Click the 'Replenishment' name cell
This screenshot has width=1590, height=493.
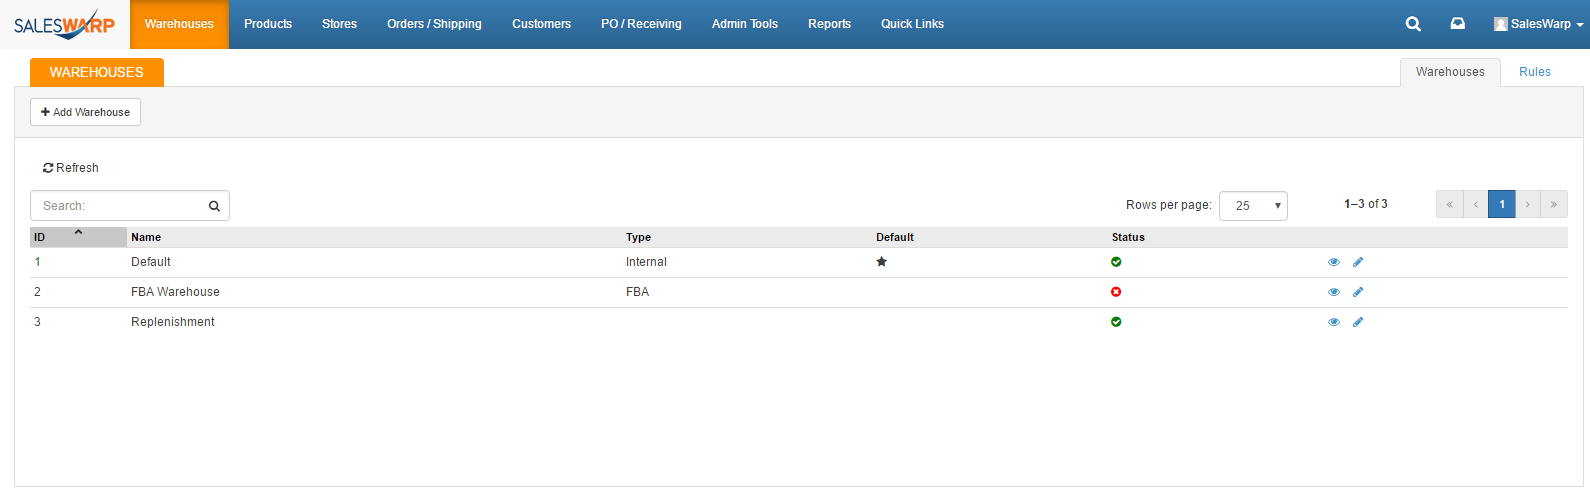pos(173,322)
